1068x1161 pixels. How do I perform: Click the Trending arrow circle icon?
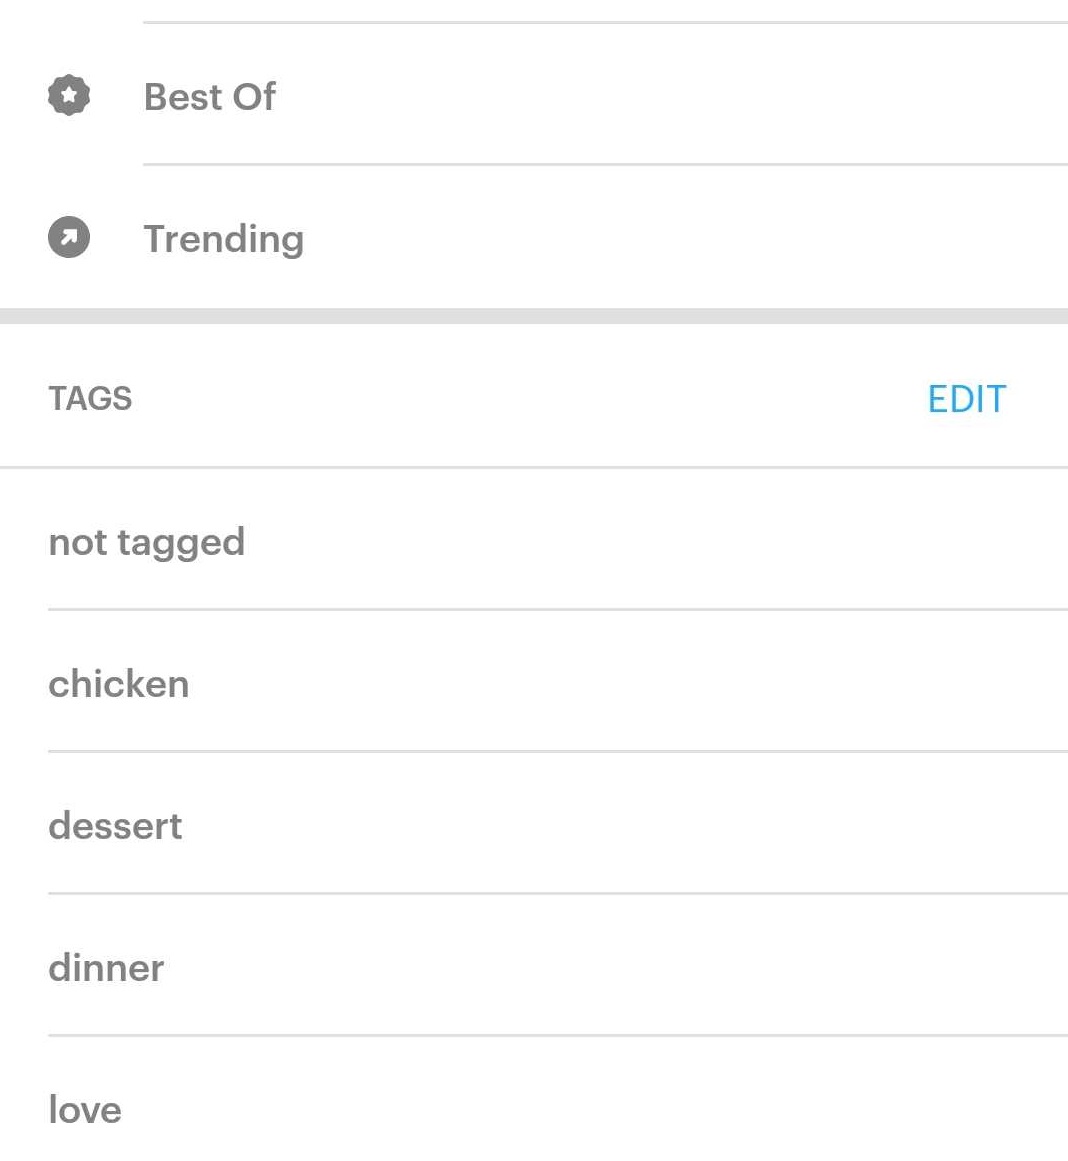pos(69,238)
